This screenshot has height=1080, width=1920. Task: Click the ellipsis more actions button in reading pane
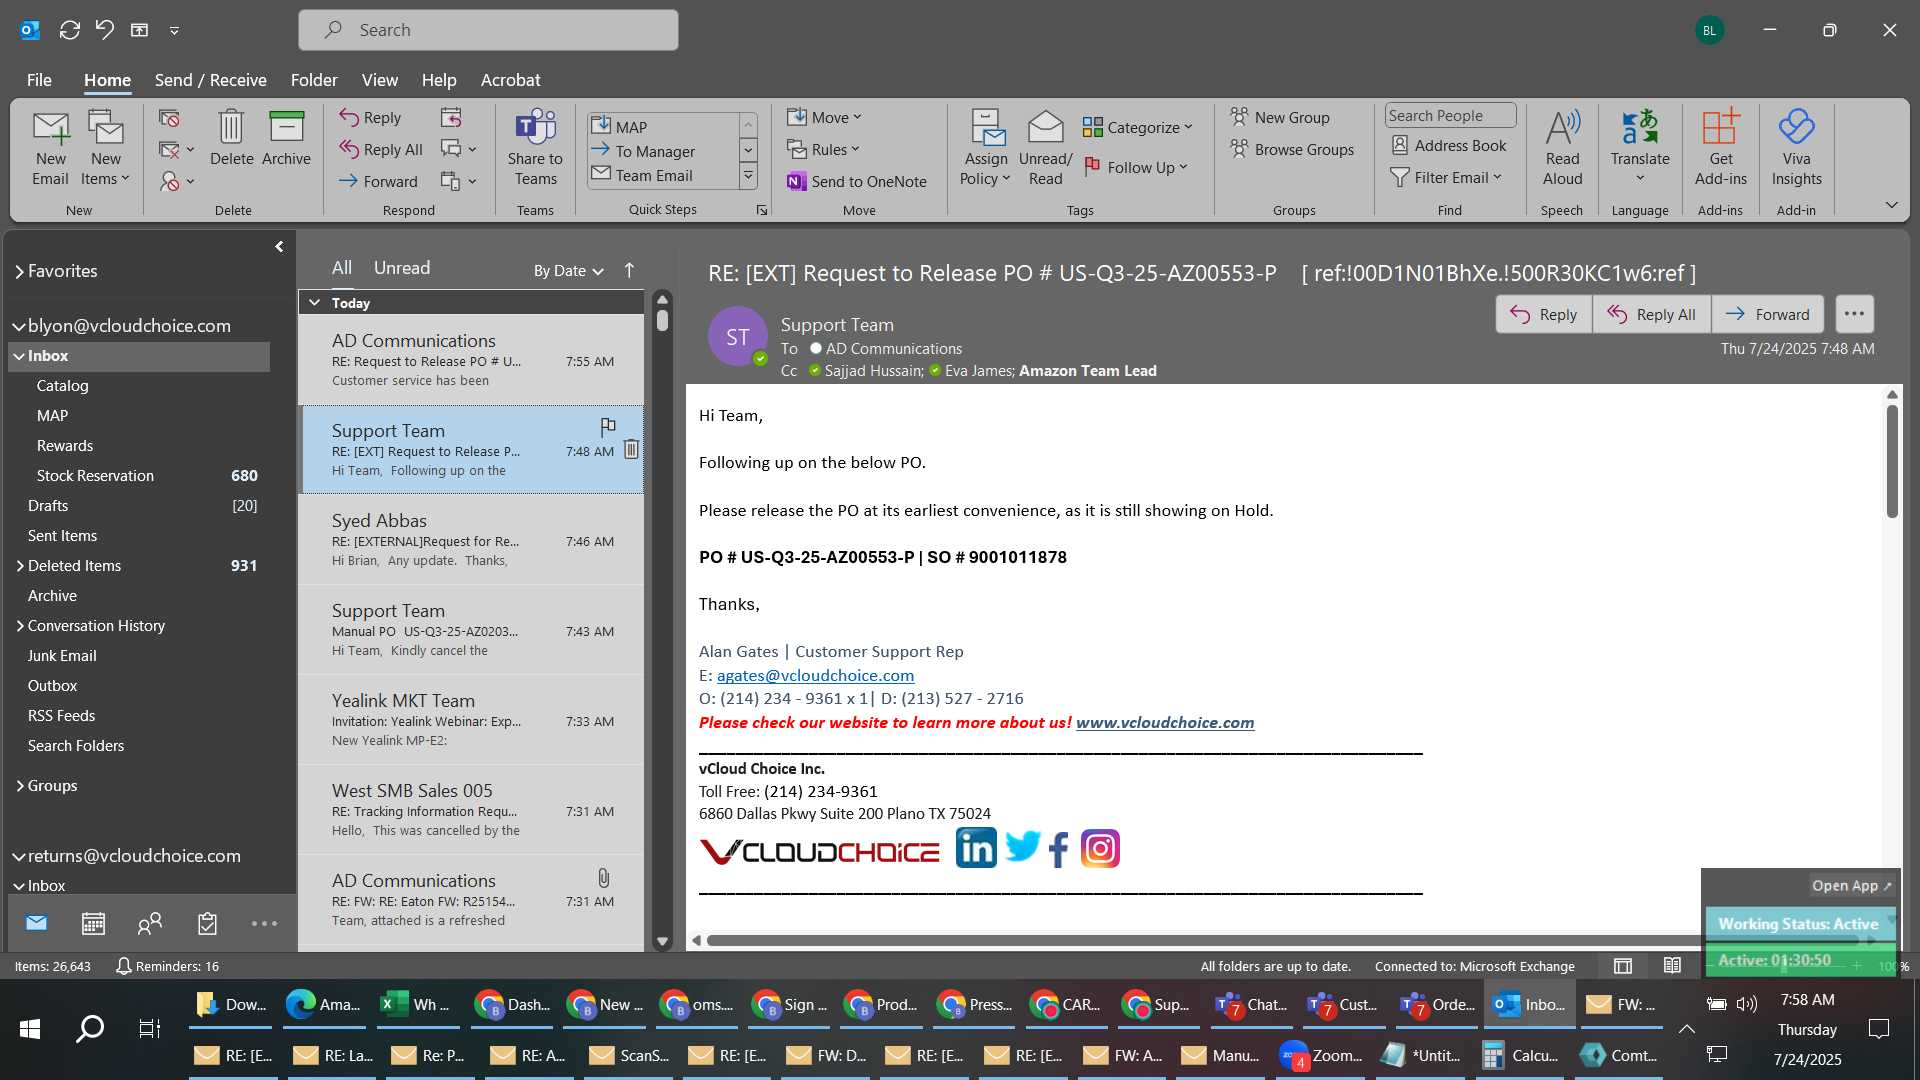tap(1854, 314)
